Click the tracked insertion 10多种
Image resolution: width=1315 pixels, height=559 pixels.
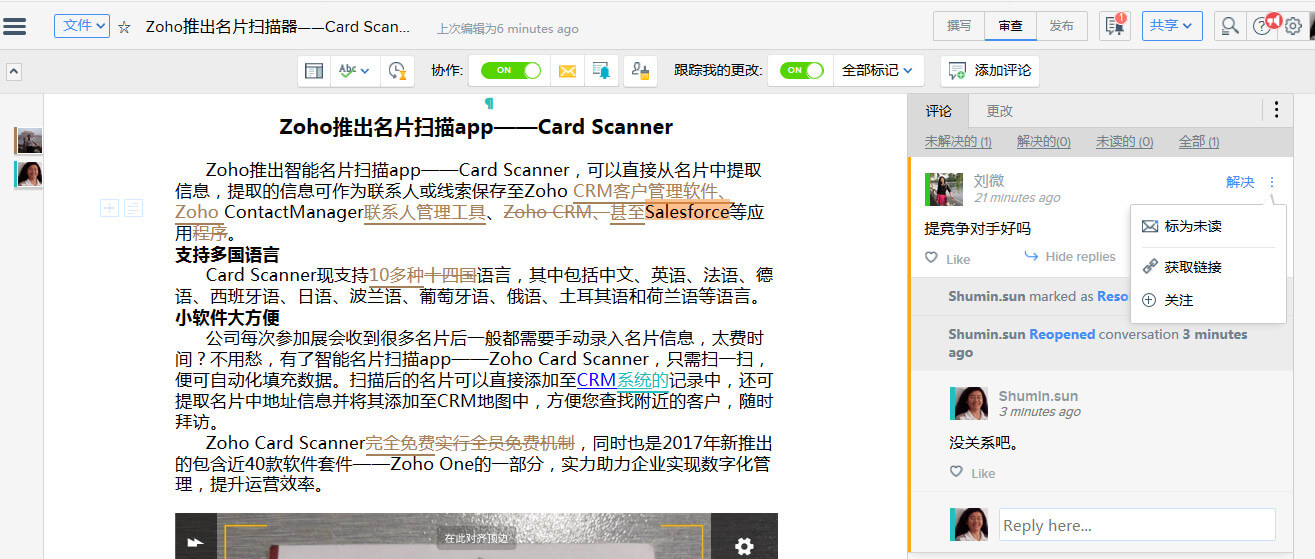[398, 275]
